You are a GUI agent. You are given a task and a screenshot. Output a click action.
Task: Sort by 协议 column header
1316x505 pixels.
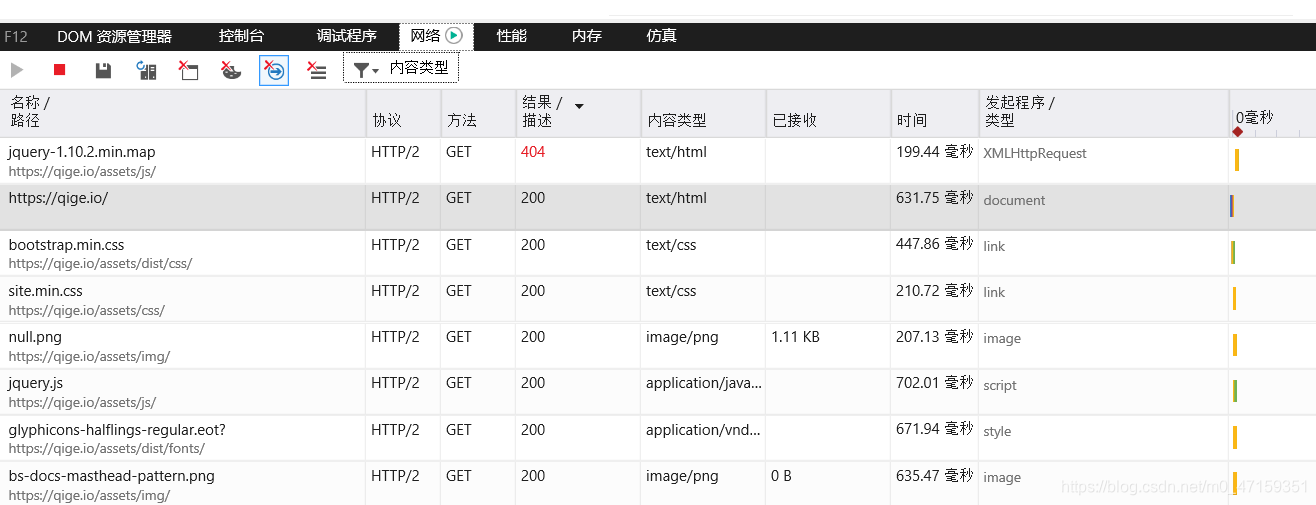403,112
